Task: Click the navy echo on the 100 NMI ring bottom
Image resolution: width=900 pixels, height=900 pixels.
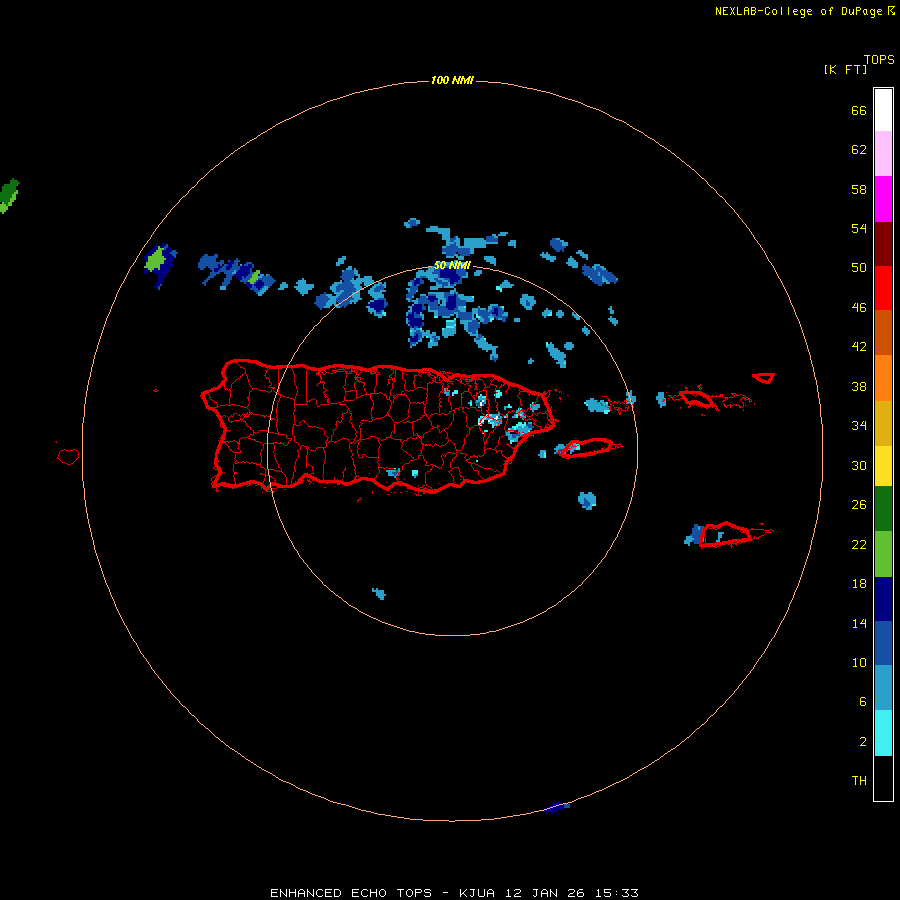Action: click(x=556, y=808)
